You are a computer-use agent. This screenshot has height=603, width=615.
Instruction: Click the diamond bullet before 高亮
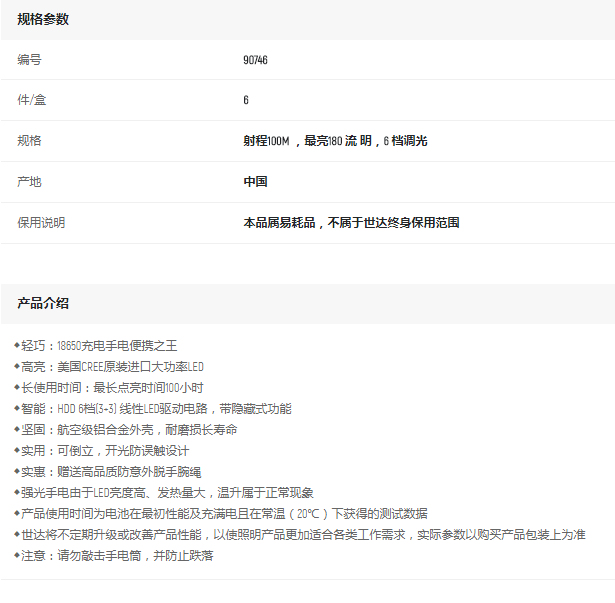pyautogui.click(x=17, y=366)
